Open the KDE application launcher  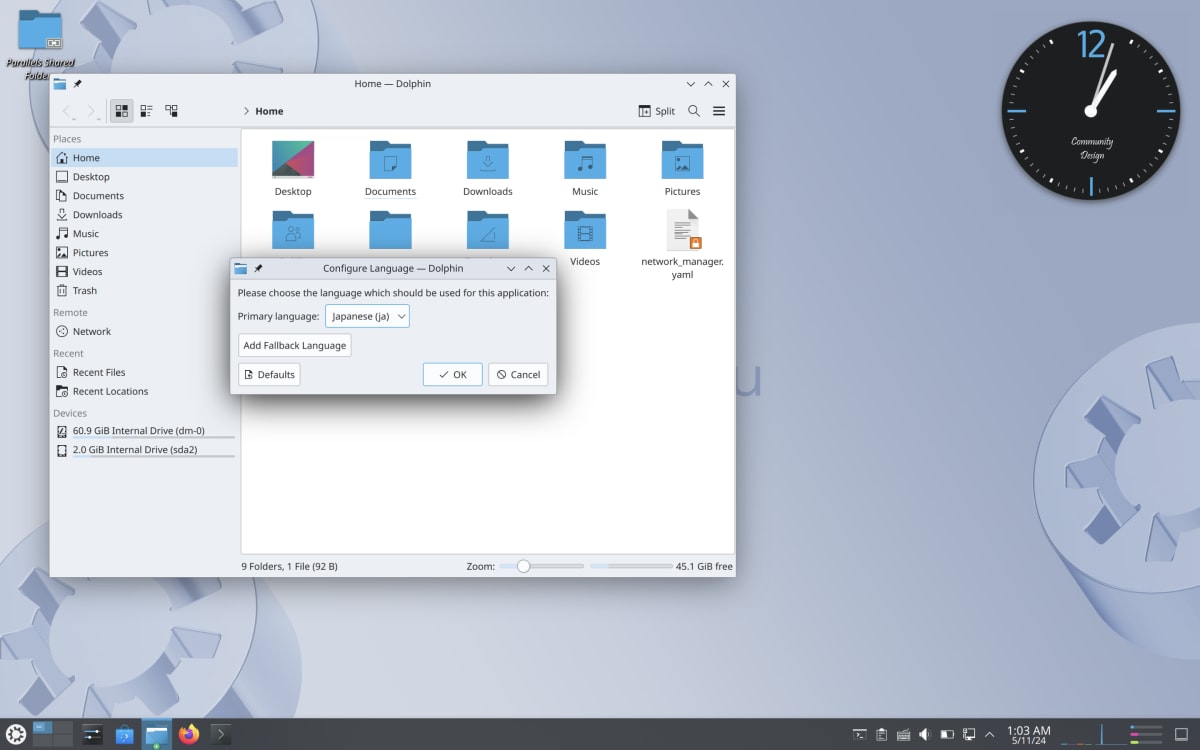tap(15, 734)
